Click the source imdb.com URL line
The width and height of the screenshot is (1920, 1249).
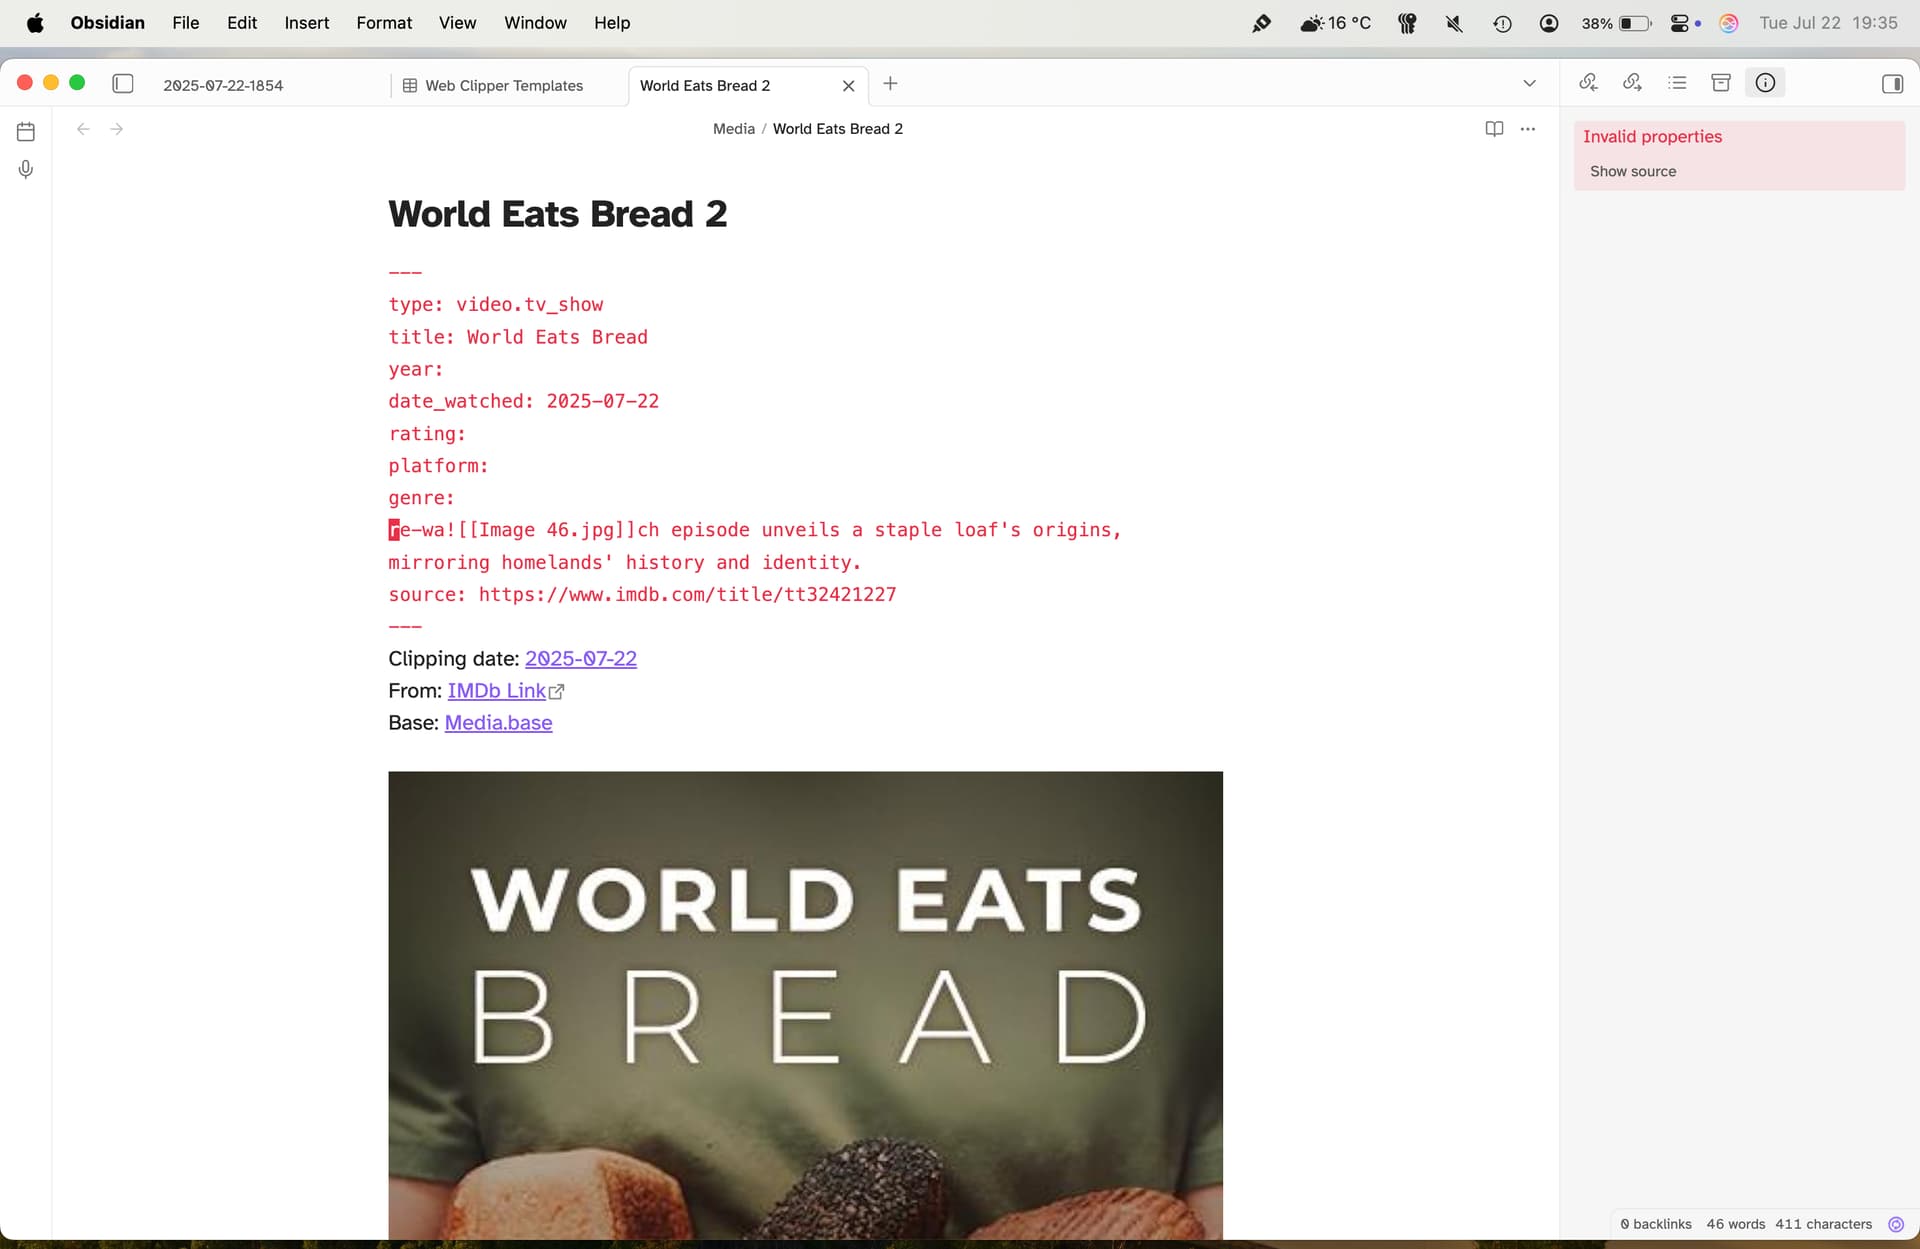pyautogui.click(x=642, y=595)
